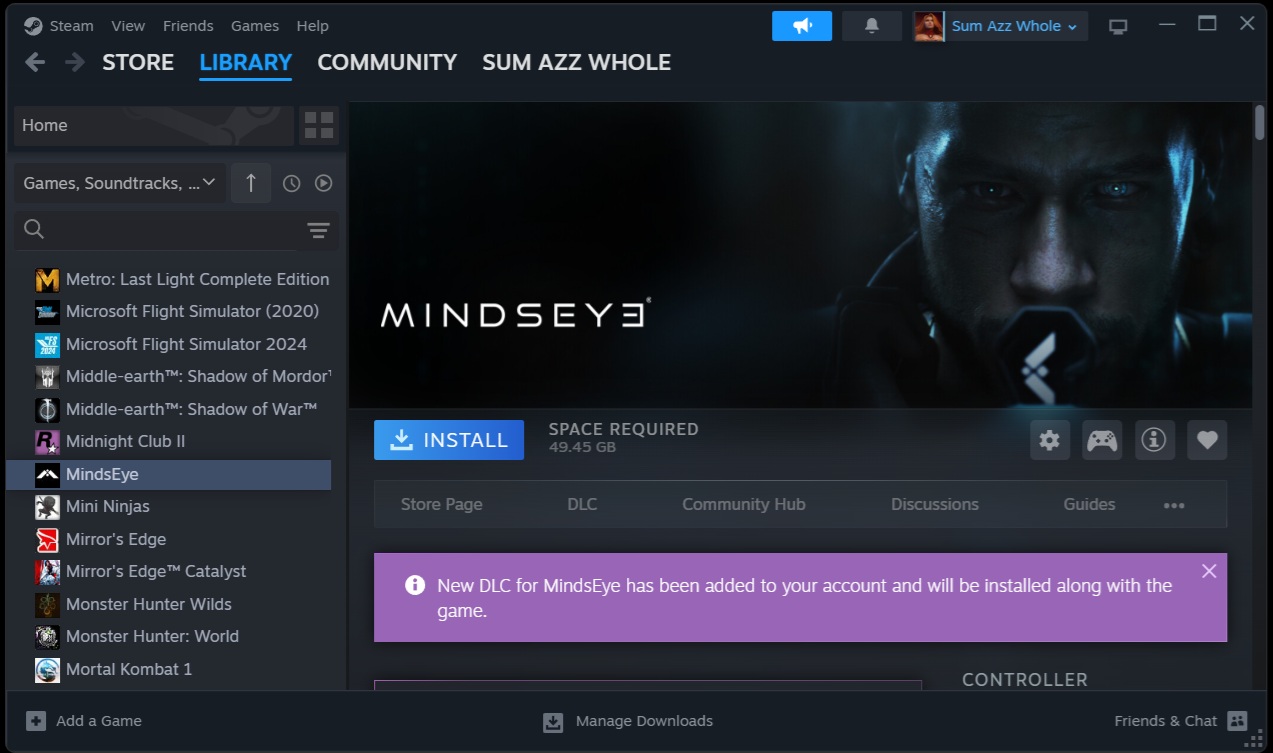Open the game settings gear icon
Screen dimensions: 1273x753
[x=1049, y=440]
